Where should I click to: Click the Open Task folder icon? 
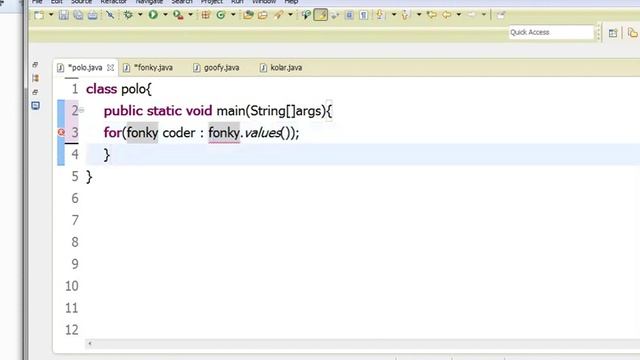point(263,15)
